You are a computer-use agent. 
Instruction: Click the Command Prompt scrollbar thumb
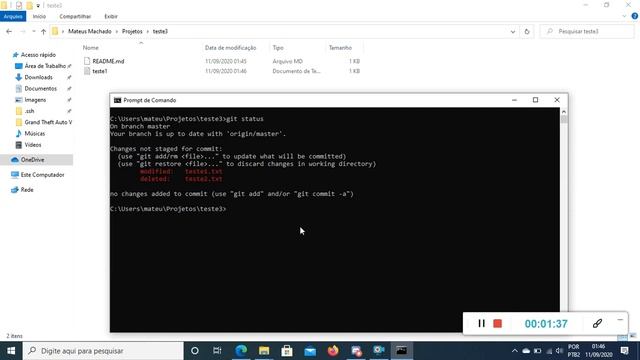[x=564, y=119]
